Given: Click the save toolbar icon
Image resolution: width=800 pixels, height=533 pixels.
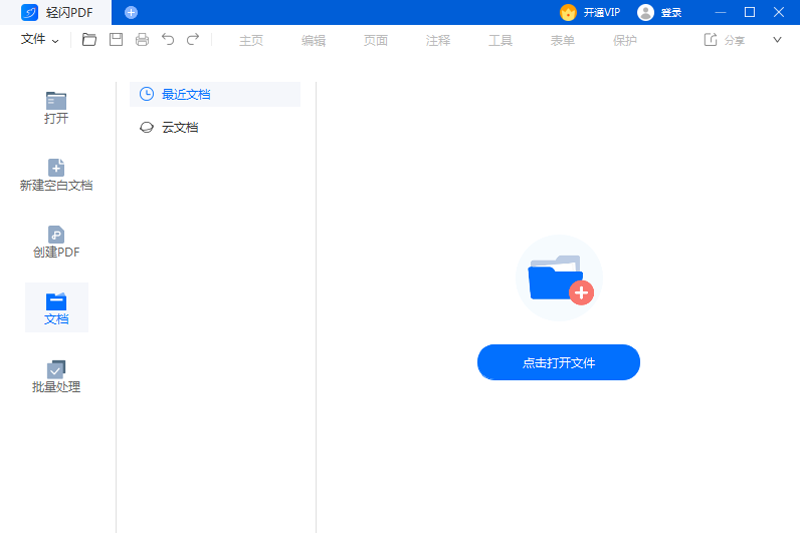Looking at the screenshot, I should [116, 39].
